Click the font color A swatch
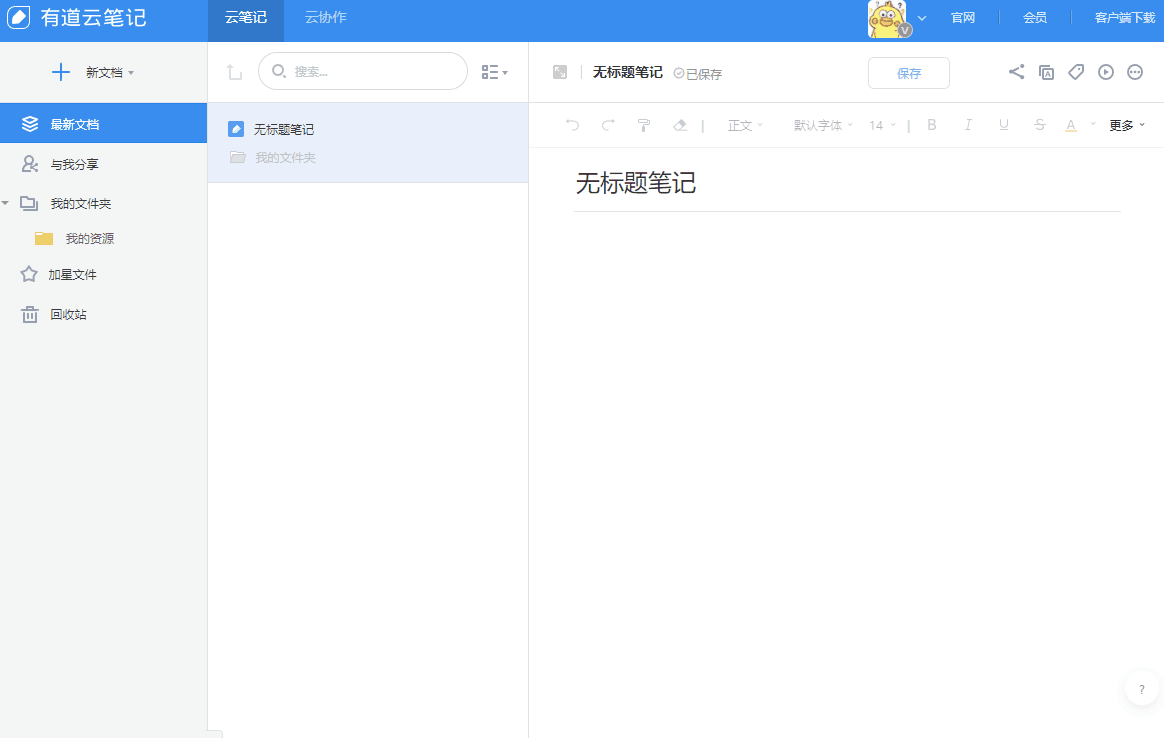The width and height of the screenshot is (1164, 738). pos(1070,125)
